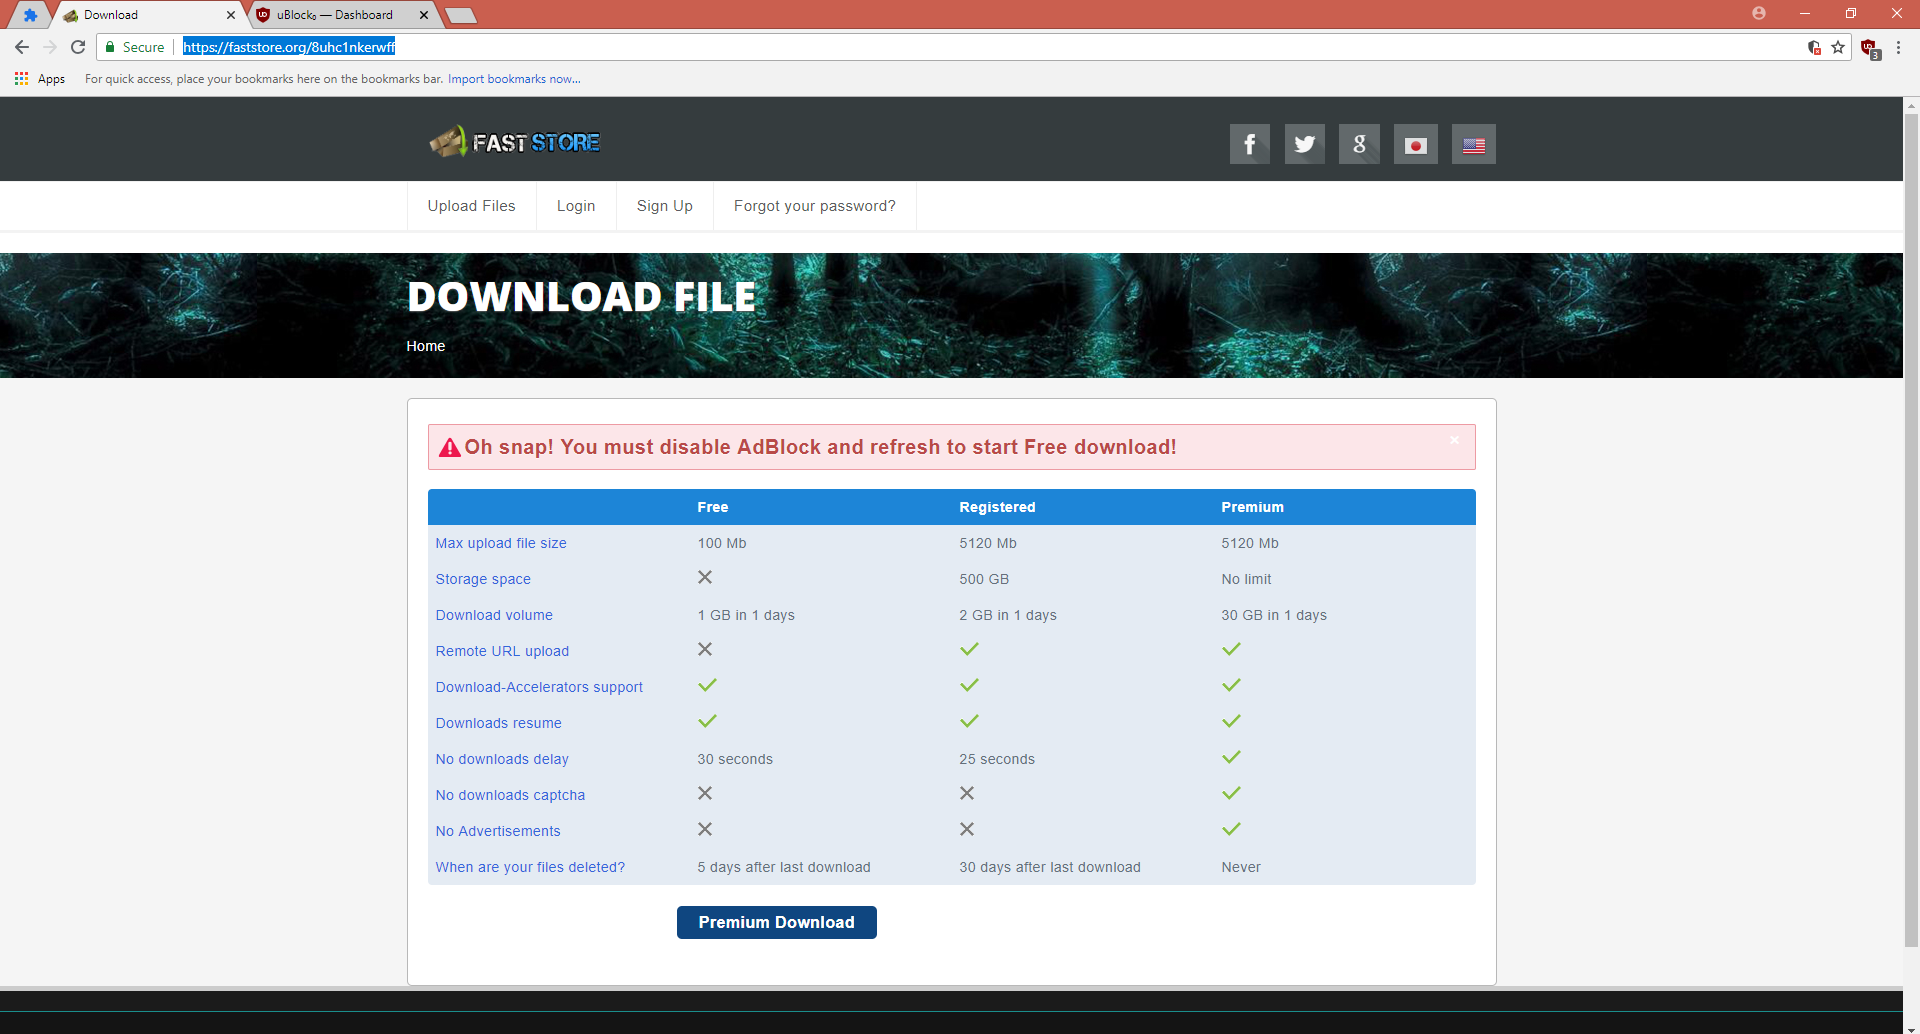Click the Fast Store logo
Image resolution: width=1920 pixels, height=1034 pixels.
coord(514,141)
